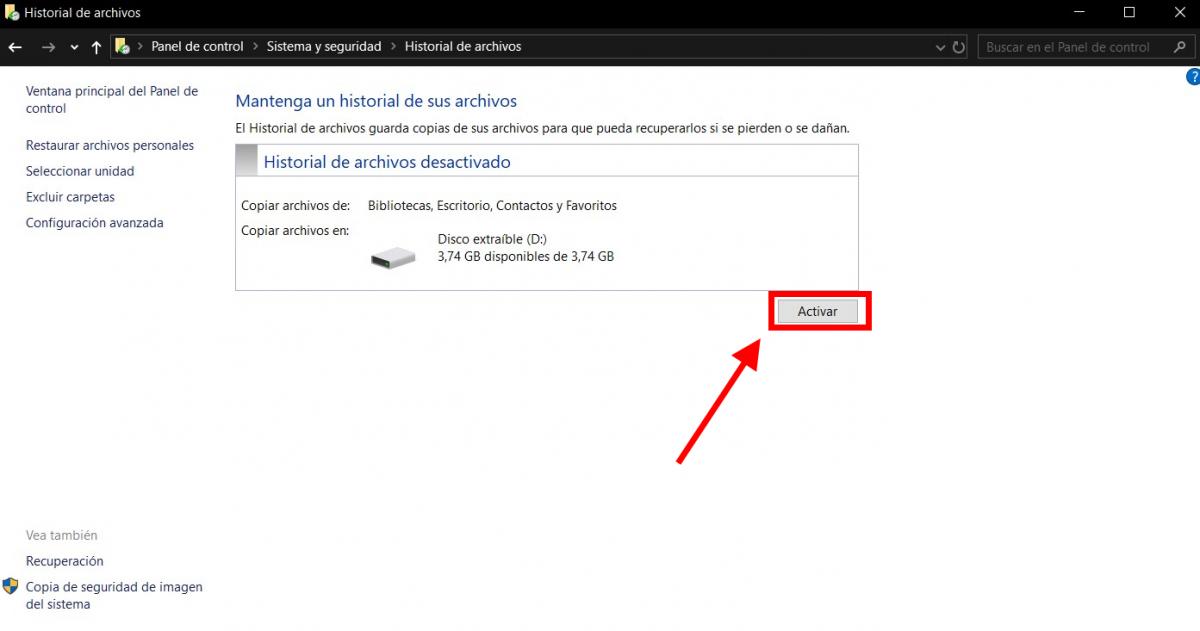
Task: Click the folder icon in address bar
Action: click(x=123, y=46)
